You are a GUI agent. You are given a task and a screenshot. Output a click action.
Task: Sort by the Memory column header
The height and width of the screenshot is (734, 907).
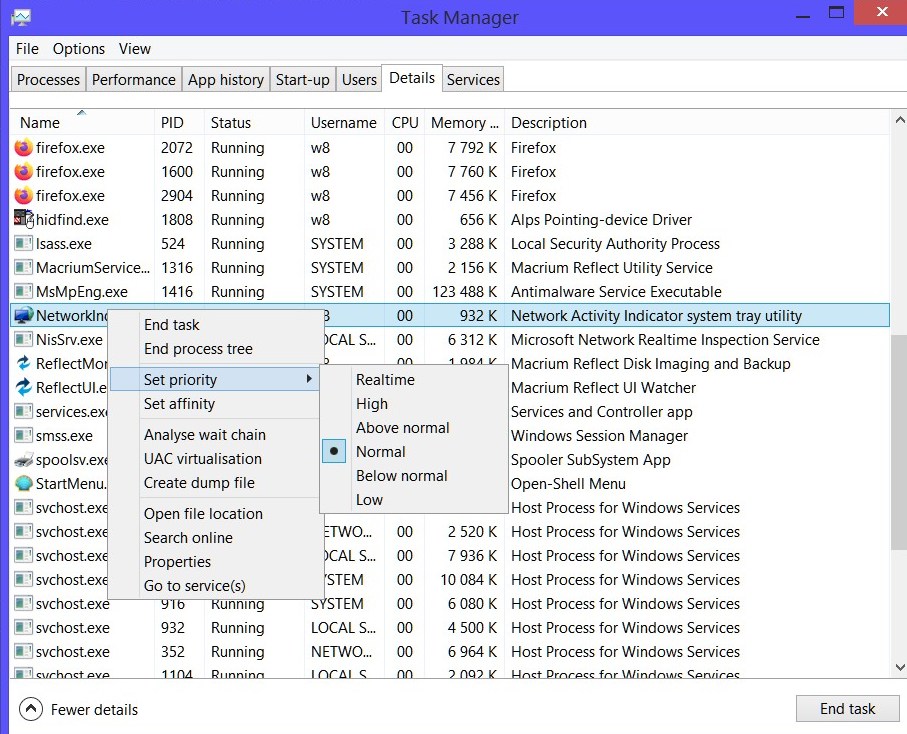click(x=464, y=123)
